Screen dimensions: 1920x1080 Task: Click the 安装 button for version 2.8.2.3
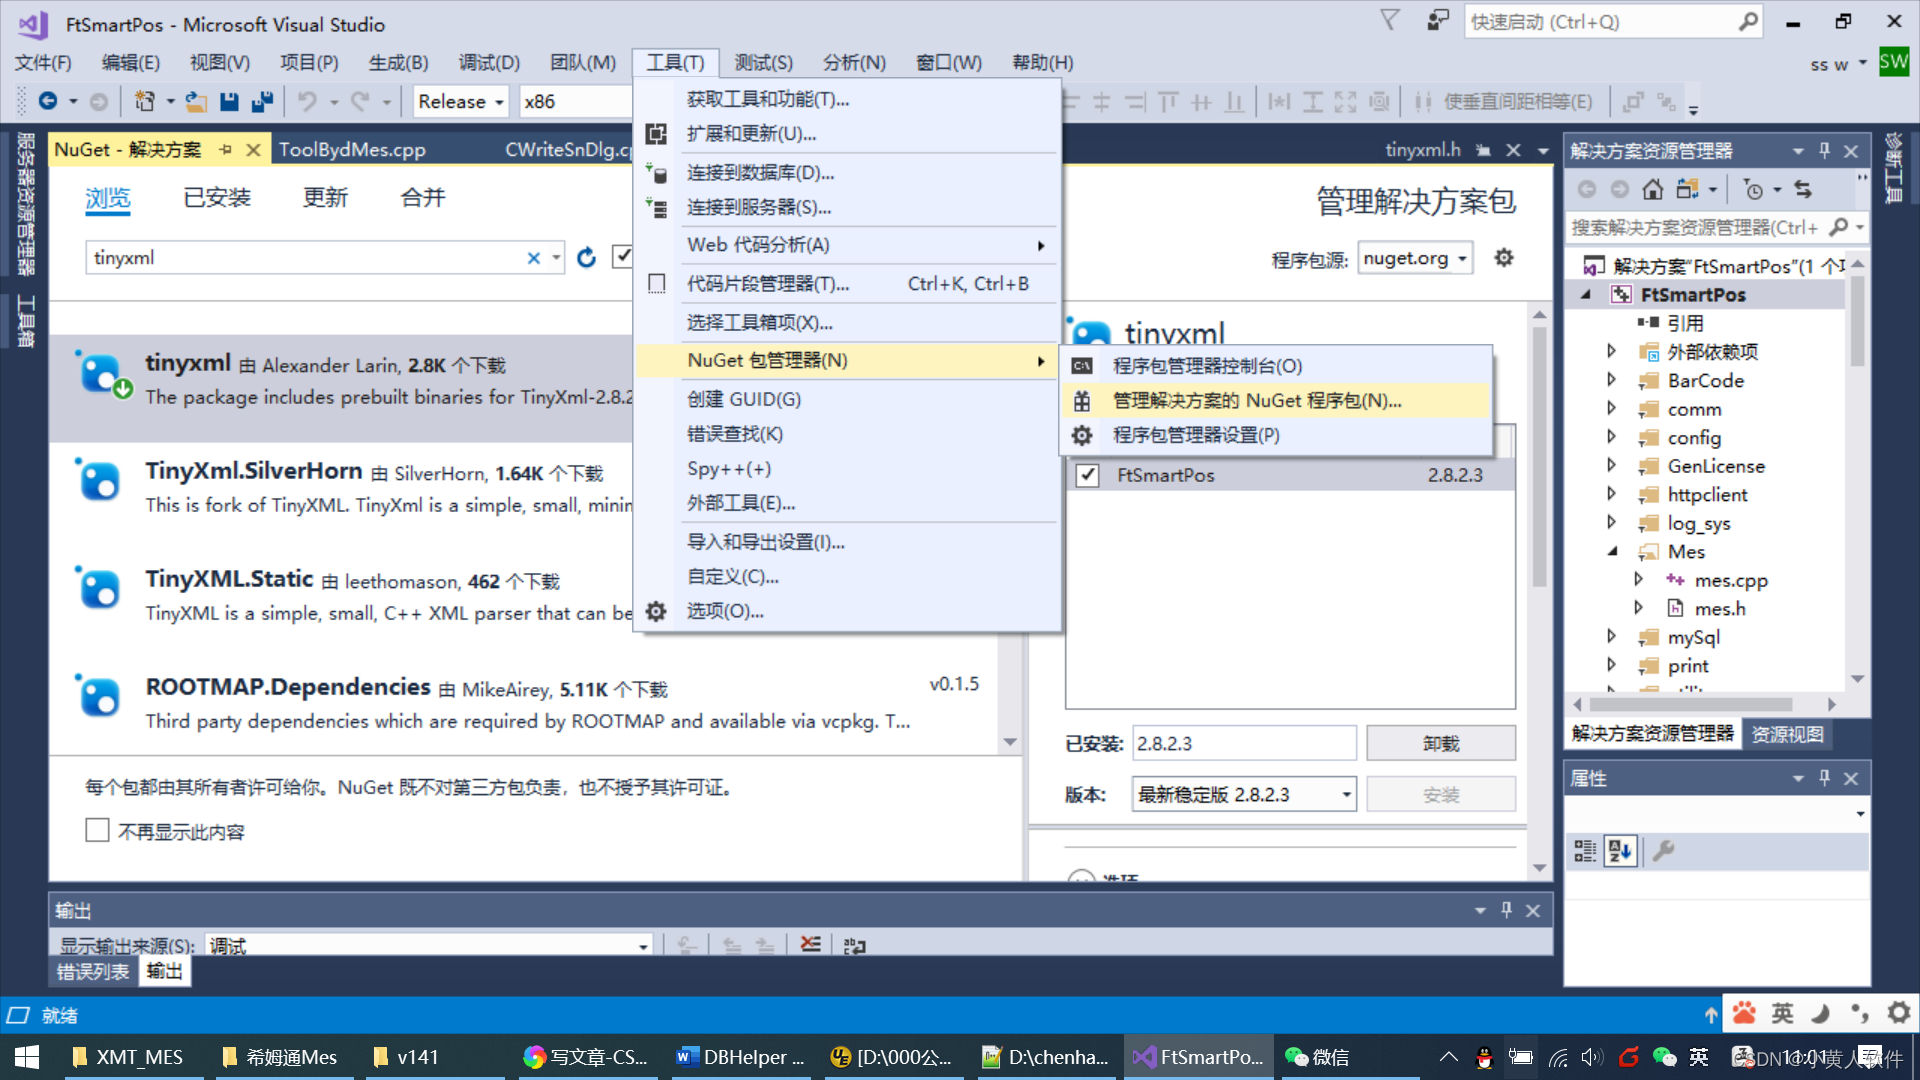coord(1440,793)
